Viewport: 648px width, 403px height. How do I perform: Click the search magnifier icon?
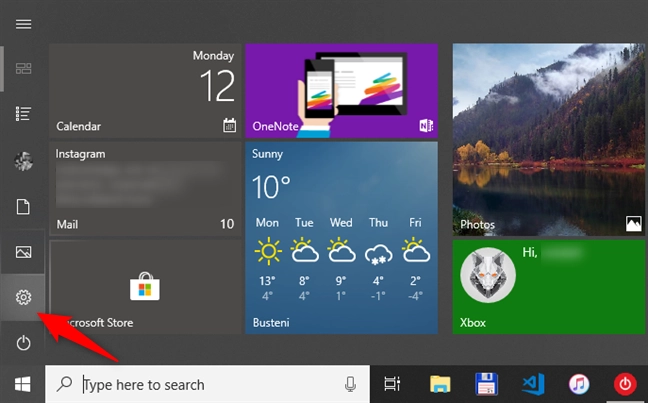(x=64, y=384)
